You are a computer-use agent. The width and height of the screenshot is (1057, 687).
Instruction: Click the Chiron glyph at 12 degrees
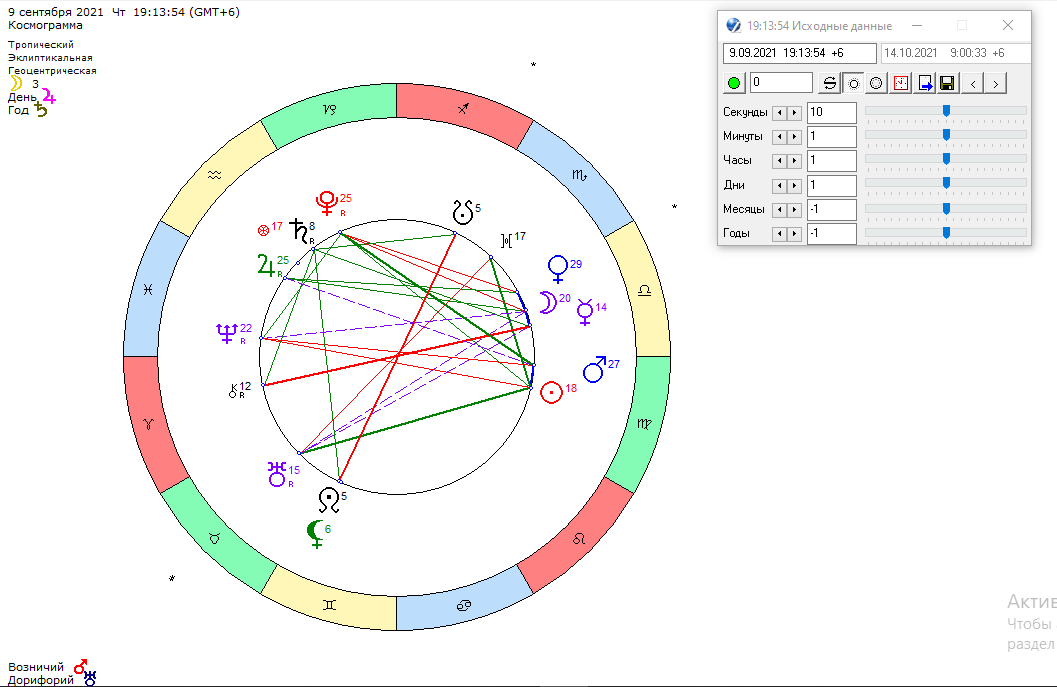tap(233, 391)
